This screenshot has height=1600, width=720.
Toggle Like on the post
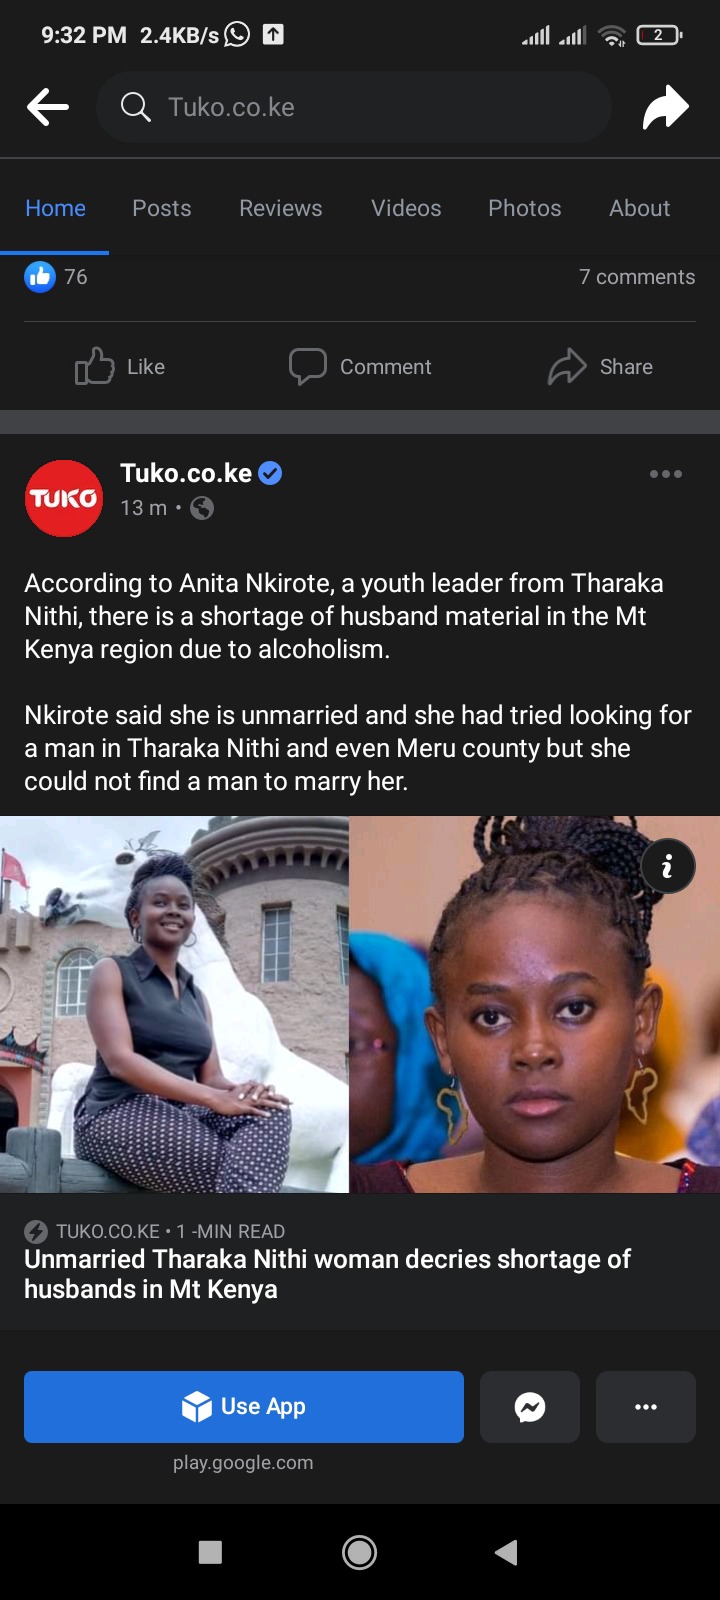point(120,367)
